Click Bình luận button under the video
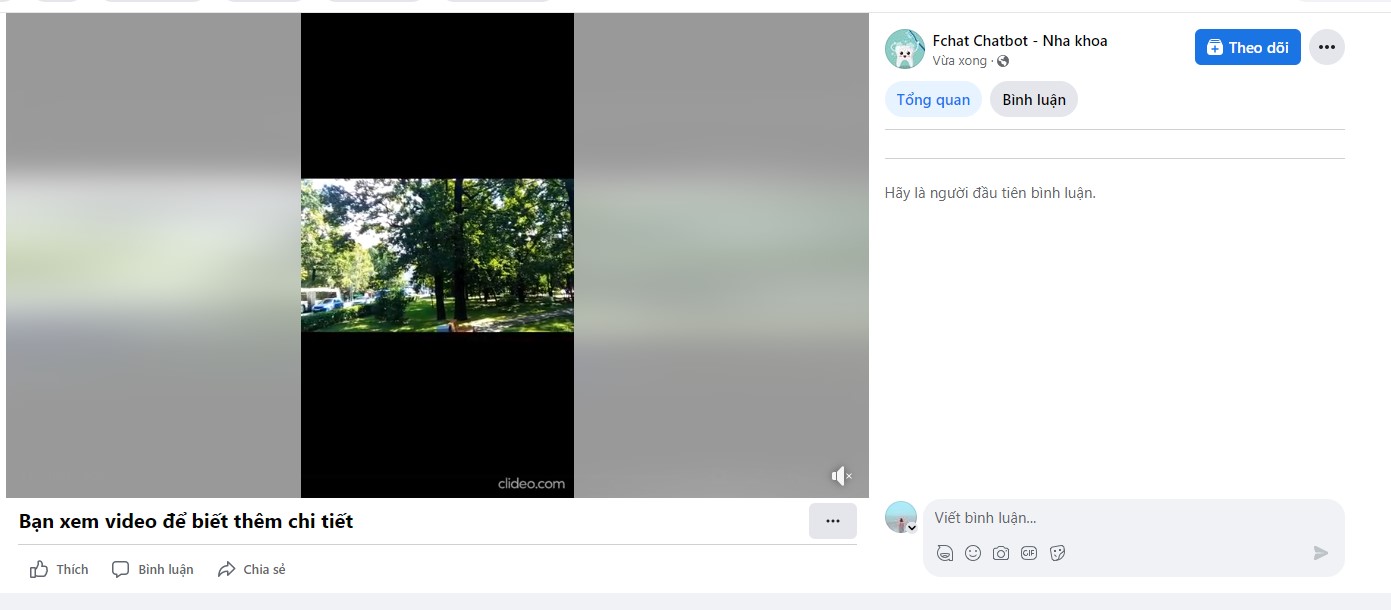1391x610 pixels. tap(153, 569)
